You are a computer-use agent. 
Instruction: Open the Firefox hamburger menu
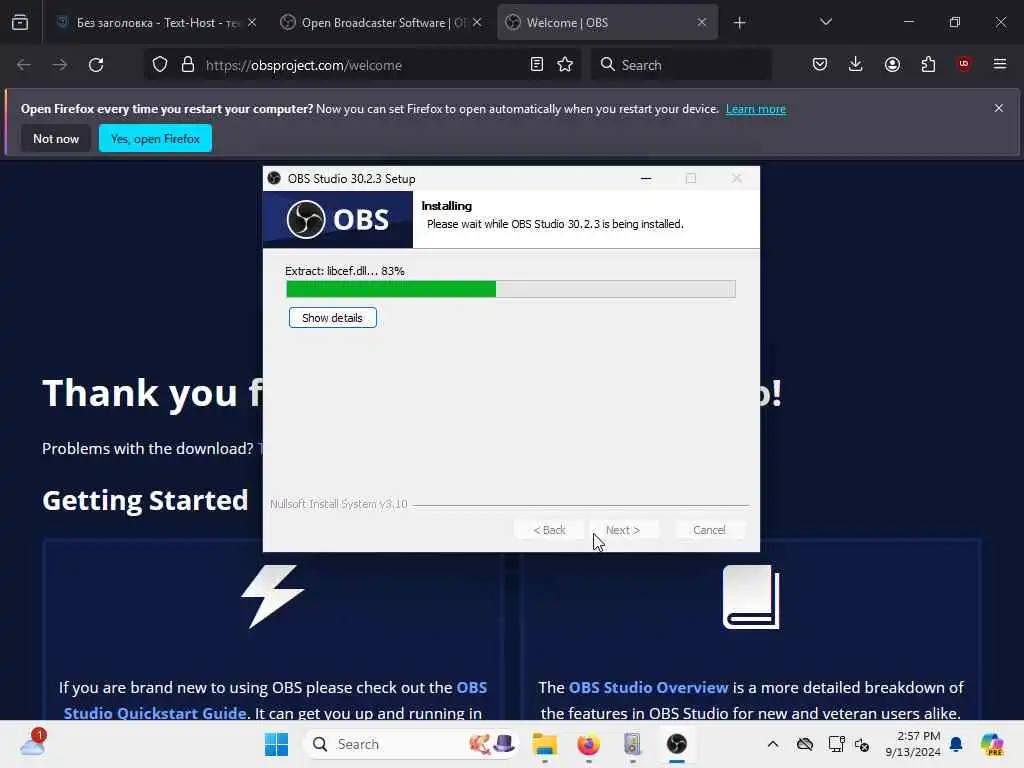(1000, 65)
